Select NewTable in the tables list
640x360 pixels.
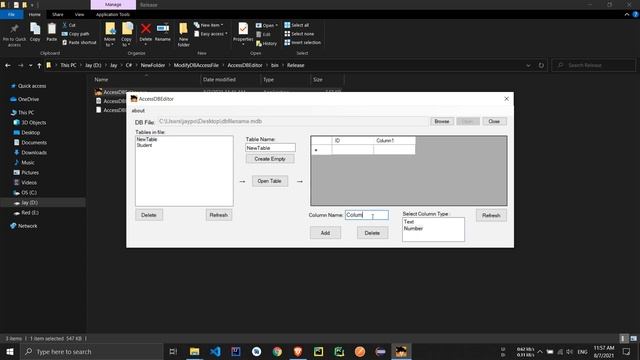pos(147,139)
